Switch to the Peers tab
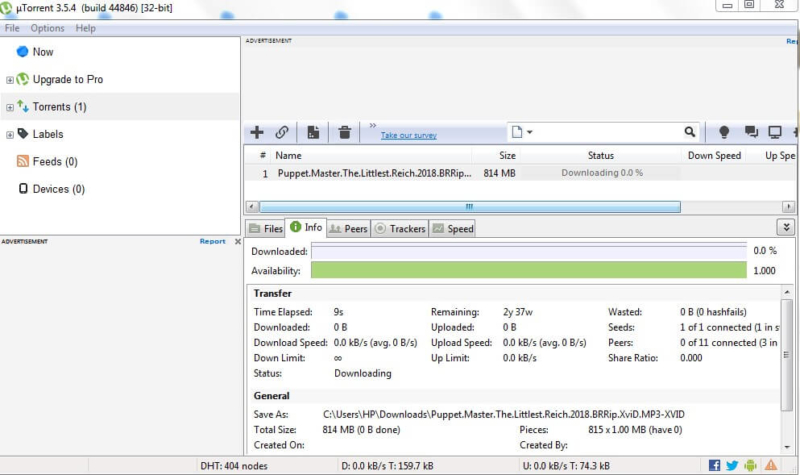Screen dimensions: 800x475 [348, 229]
